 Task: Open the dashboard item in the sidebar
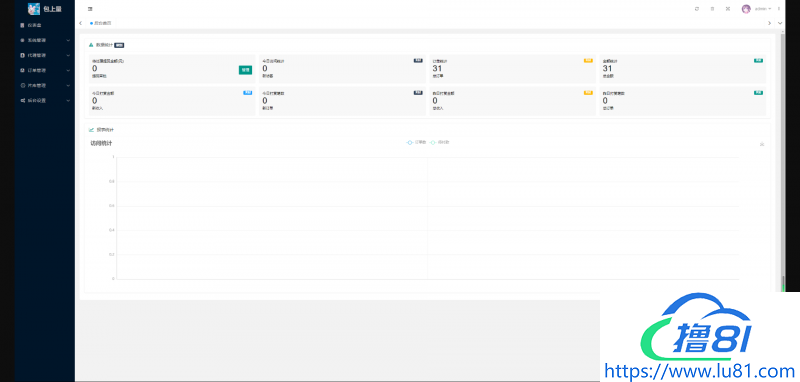tap(44, 25)
